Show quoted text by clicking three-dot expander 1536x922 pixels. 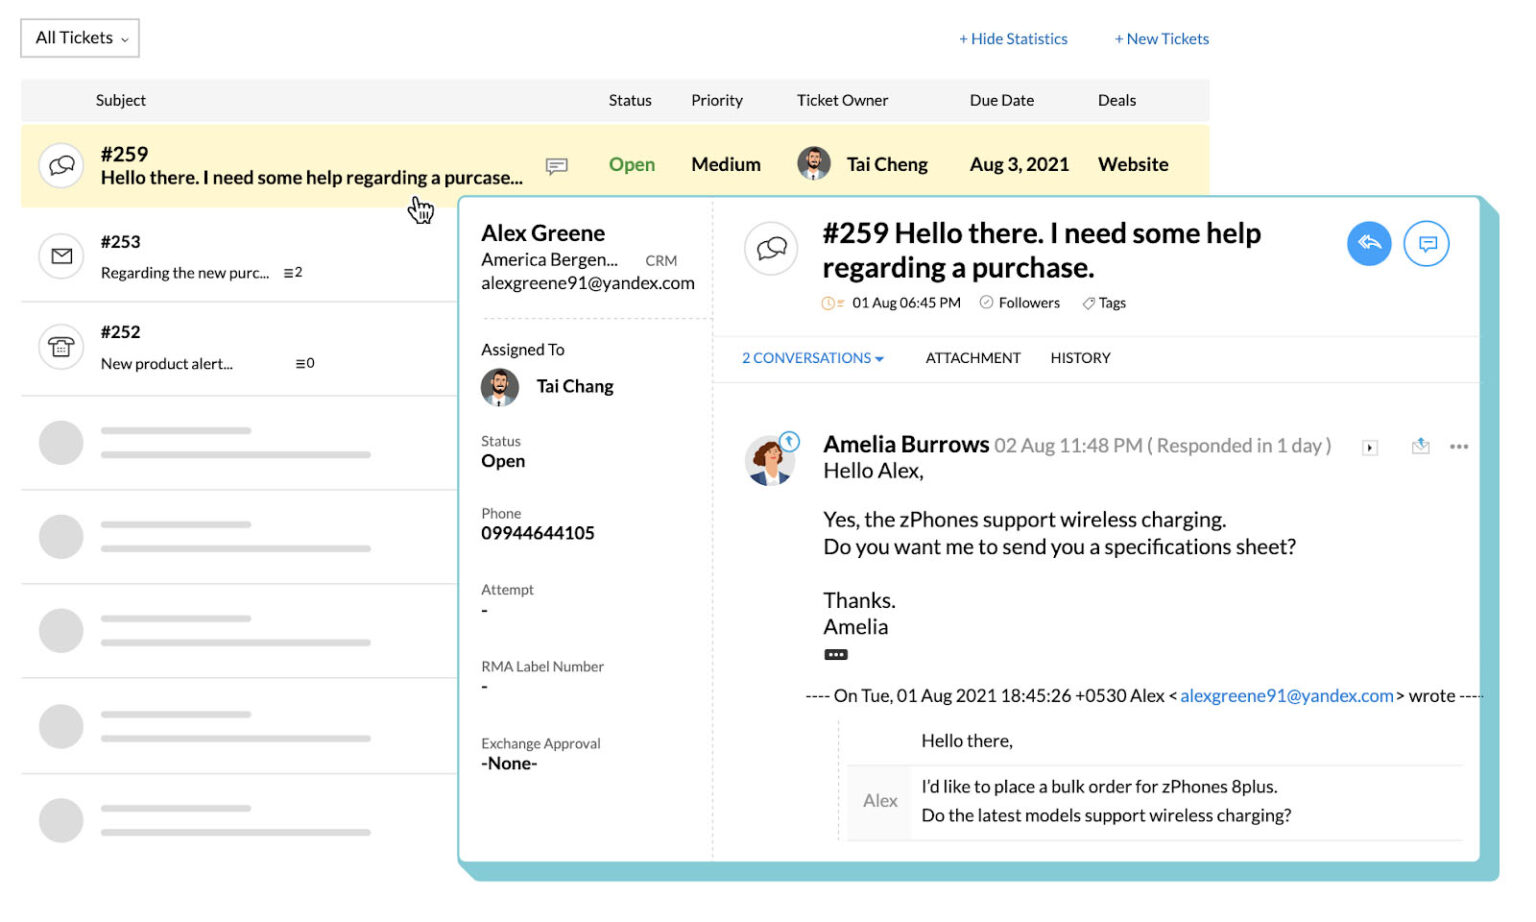[835, 654]
